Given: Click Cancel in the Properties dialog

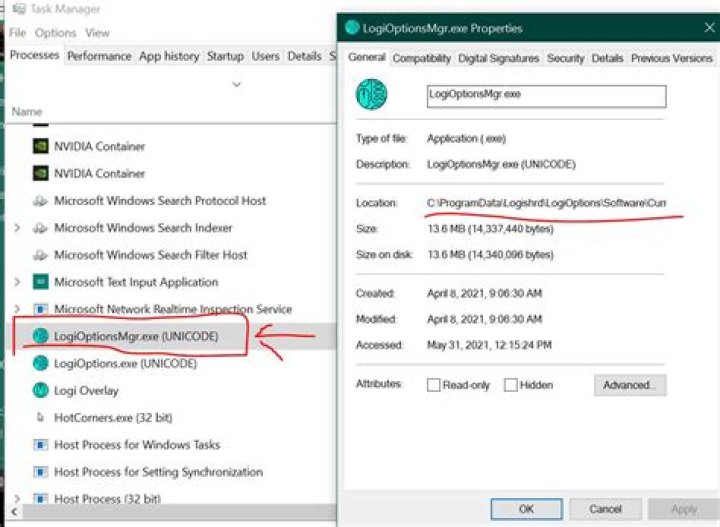Looking at the screenshot, I should tap(605, 509).
